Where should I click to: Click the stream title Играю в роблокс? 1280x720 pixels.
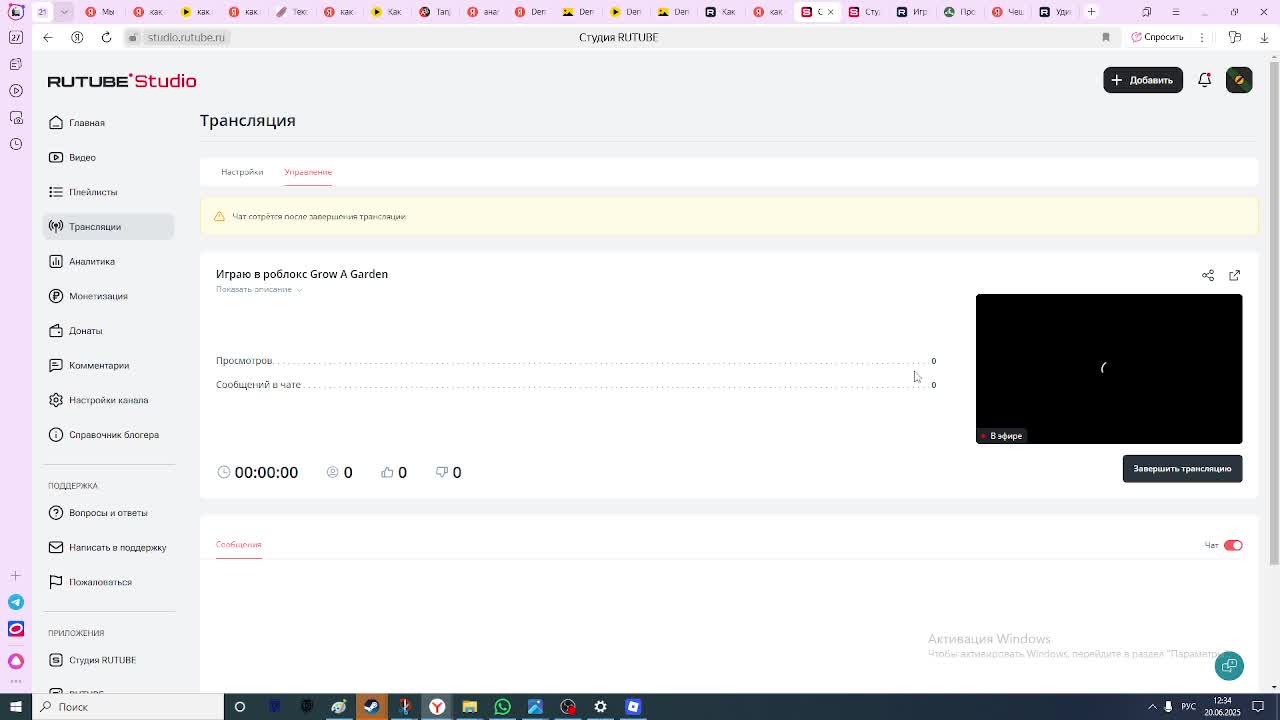coord(302,274)
